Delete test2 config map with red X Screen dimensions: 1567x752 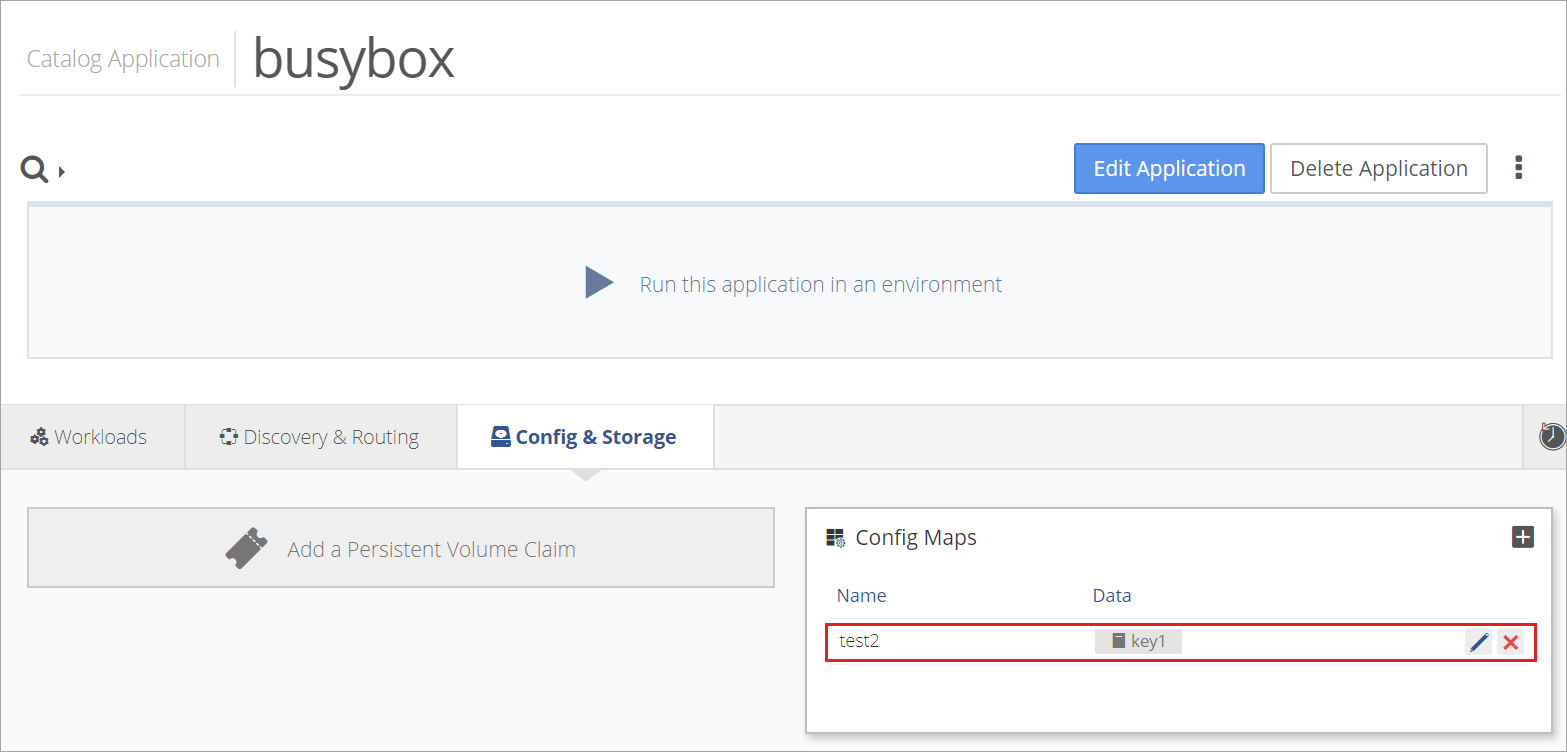[1511, 642]
